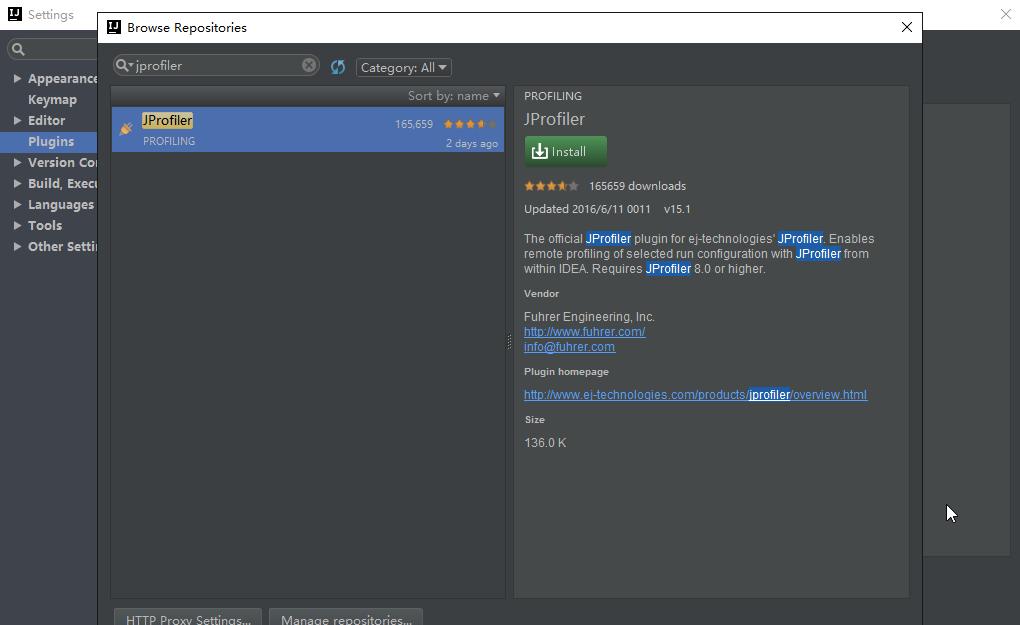Click '165659 downloads' in details
The height and width of the screenshot is (625, 1020).
(638, 186)
